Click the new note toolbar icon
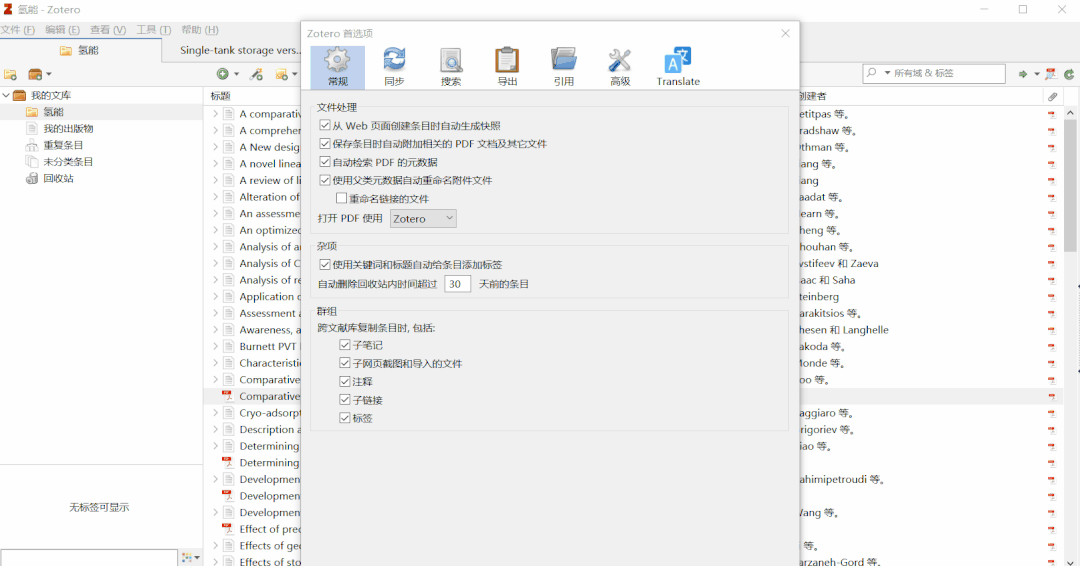The image size is (1080, 566). 281,74
